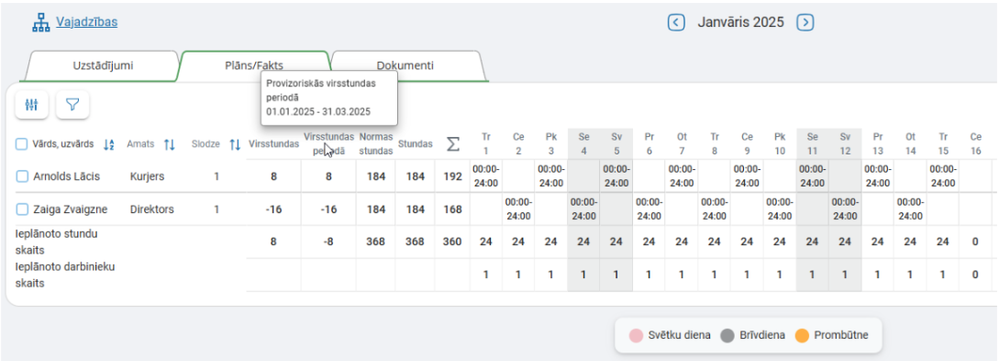The height and width of the screenshot is (361, 999).
Task: Click gray Brīvdiena legend swatch
Action: pos(727,336)
